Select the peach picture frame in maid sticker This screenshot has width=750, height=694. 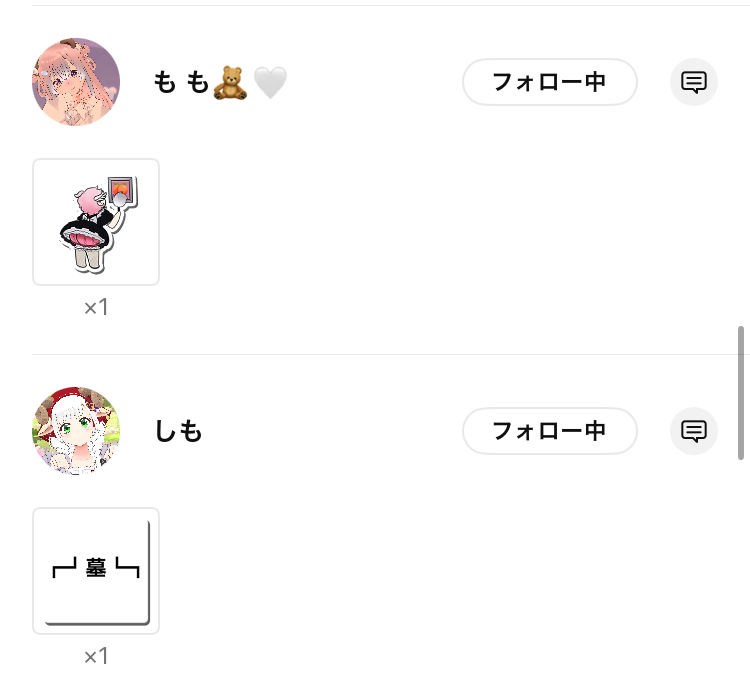(x=122, y=190)
